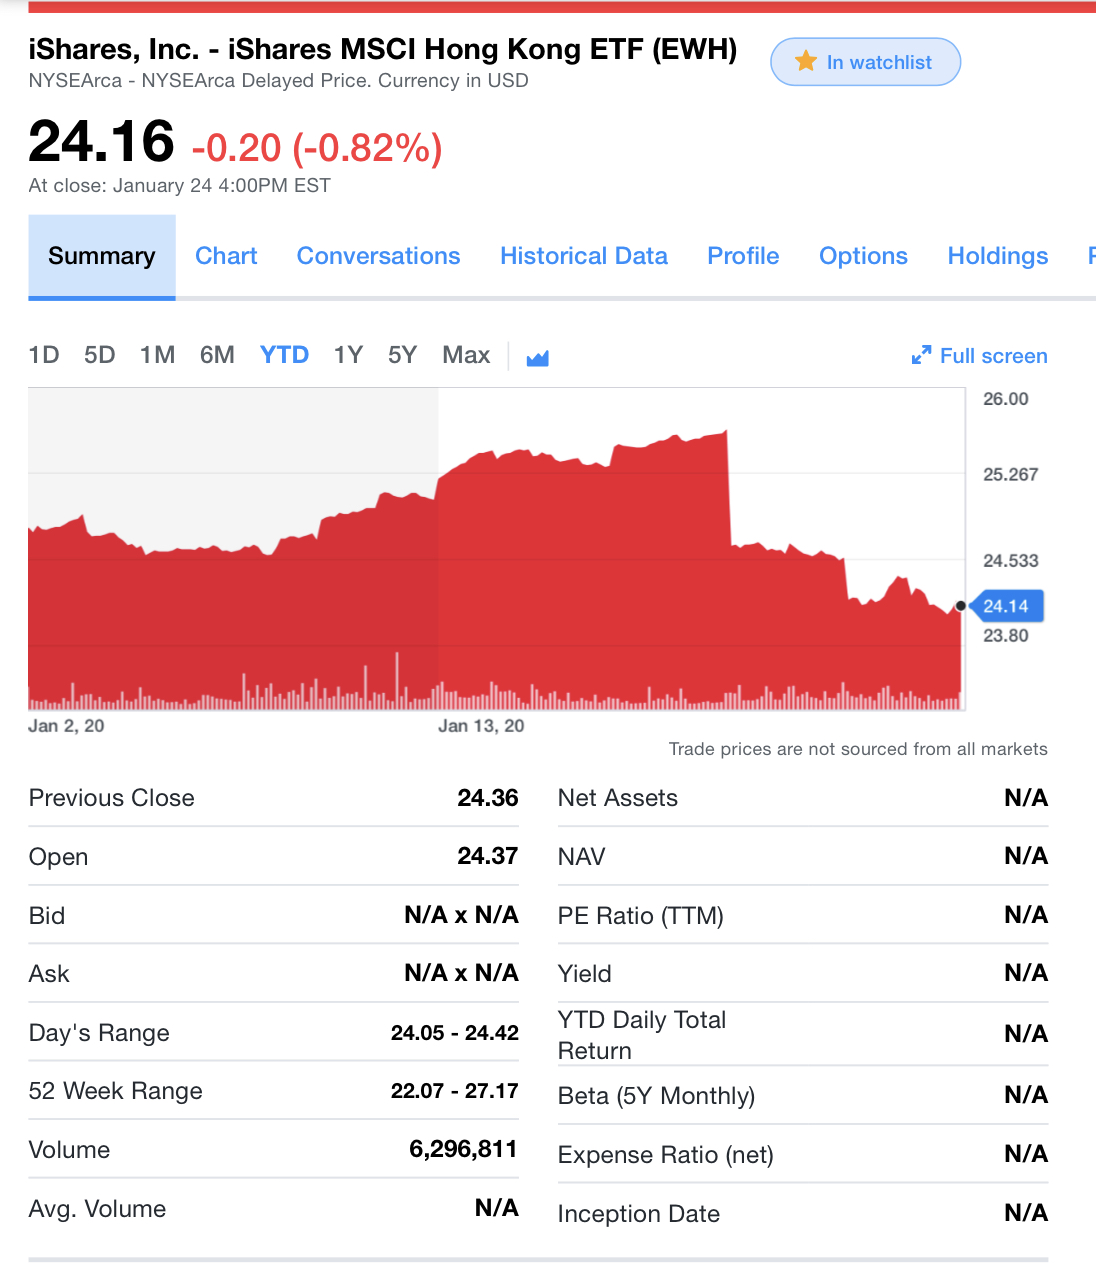Select the Summary tab
This screenshot has width=1096, height=1263.
pyautogui.click(x=102, y=256)
